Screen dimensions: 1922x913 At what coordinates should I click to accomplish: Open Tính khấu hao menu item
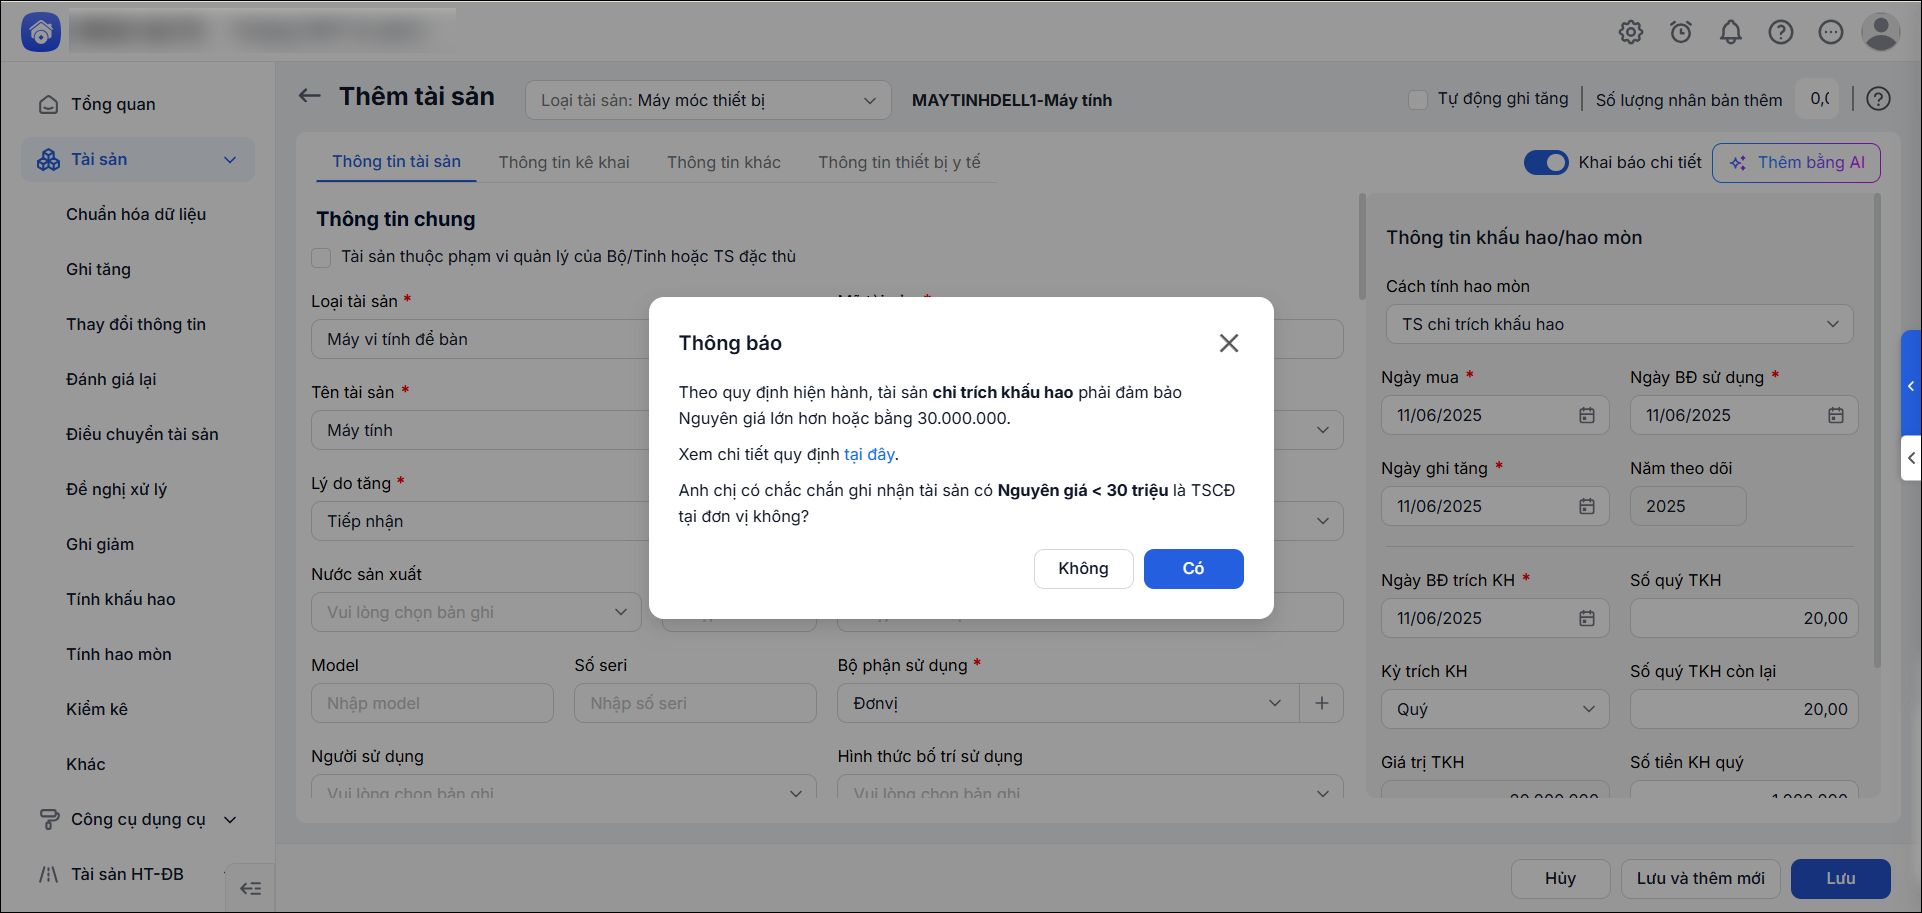pos(121,599)
